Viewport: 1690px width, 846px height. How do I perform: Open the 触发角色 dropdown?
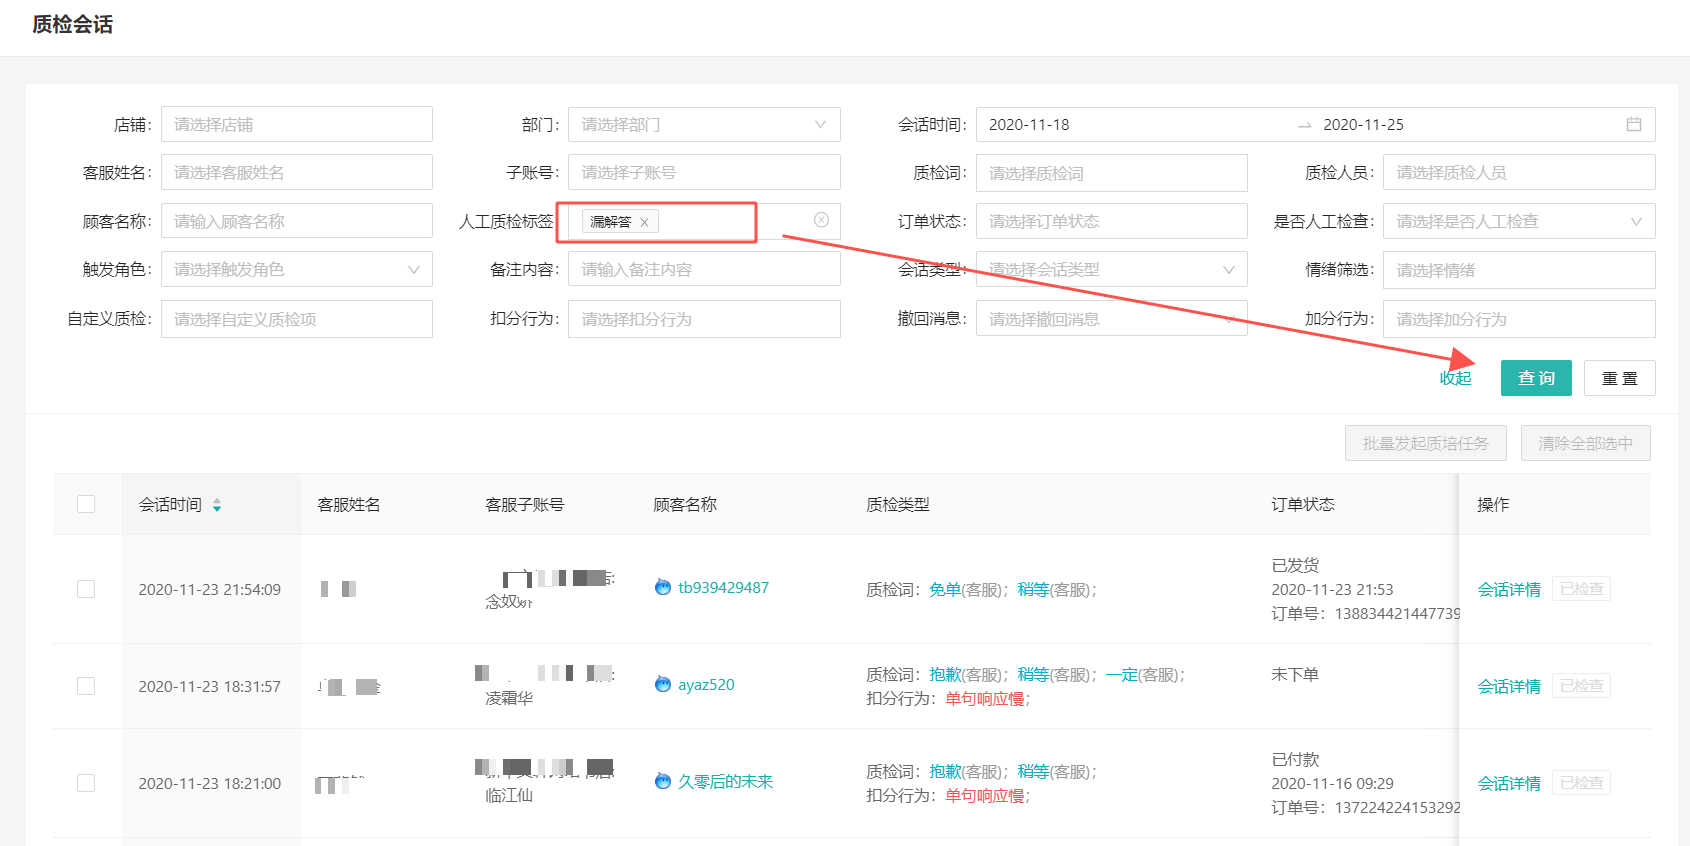pyautogui.click(x=297, y=269)
